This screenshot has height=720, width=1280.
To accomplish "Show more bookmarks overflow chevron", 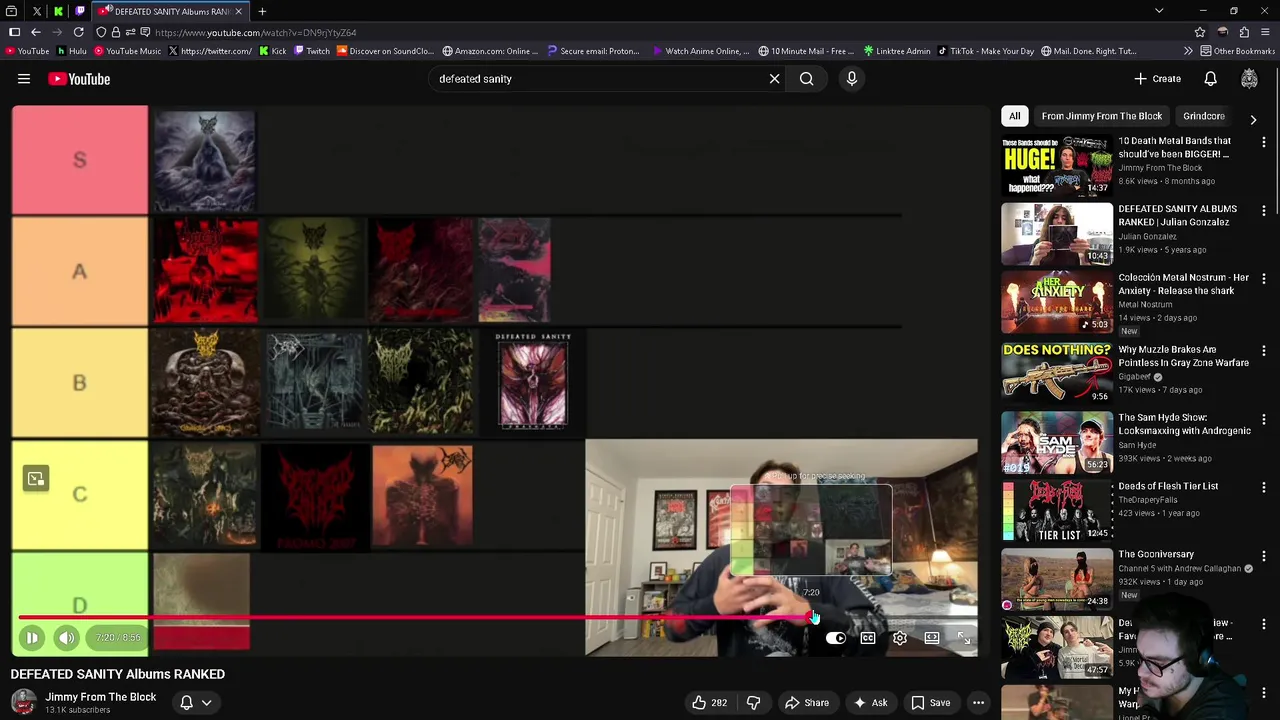I will (1188, 51).
